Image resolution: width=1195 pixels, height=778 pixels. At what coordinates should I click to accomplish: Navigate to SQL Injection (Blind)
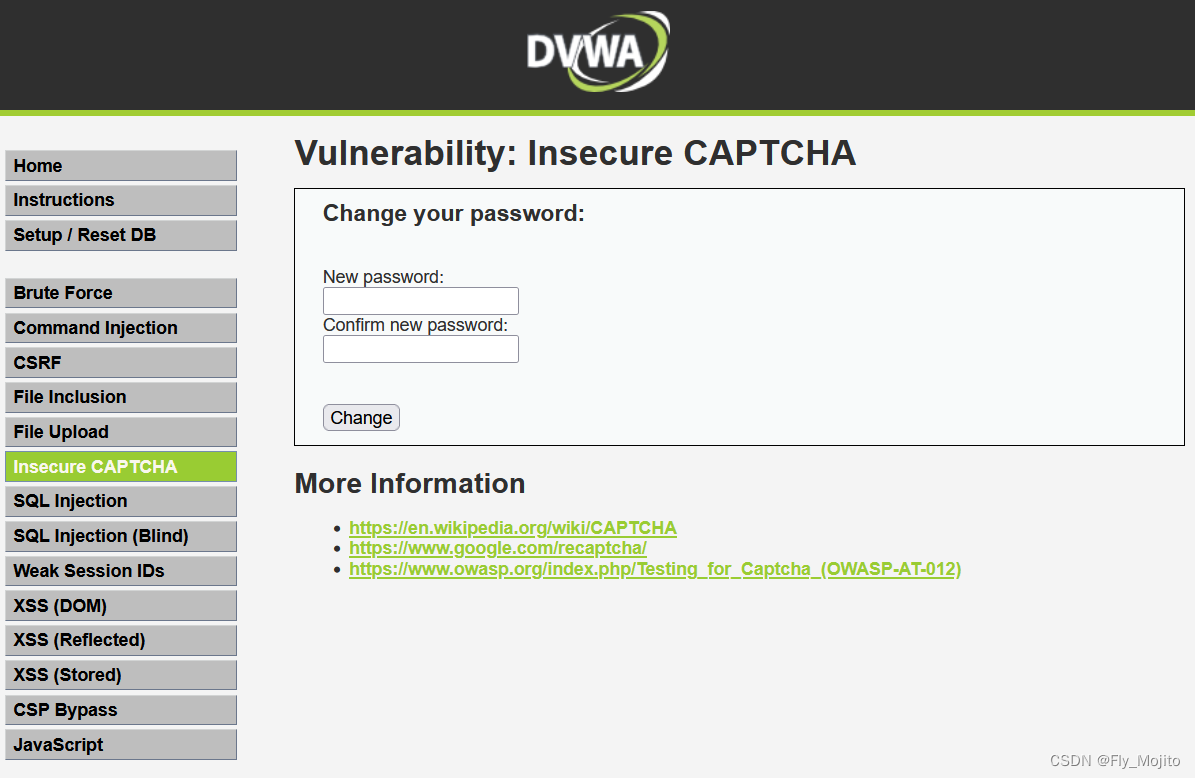[x=120, y=536]
